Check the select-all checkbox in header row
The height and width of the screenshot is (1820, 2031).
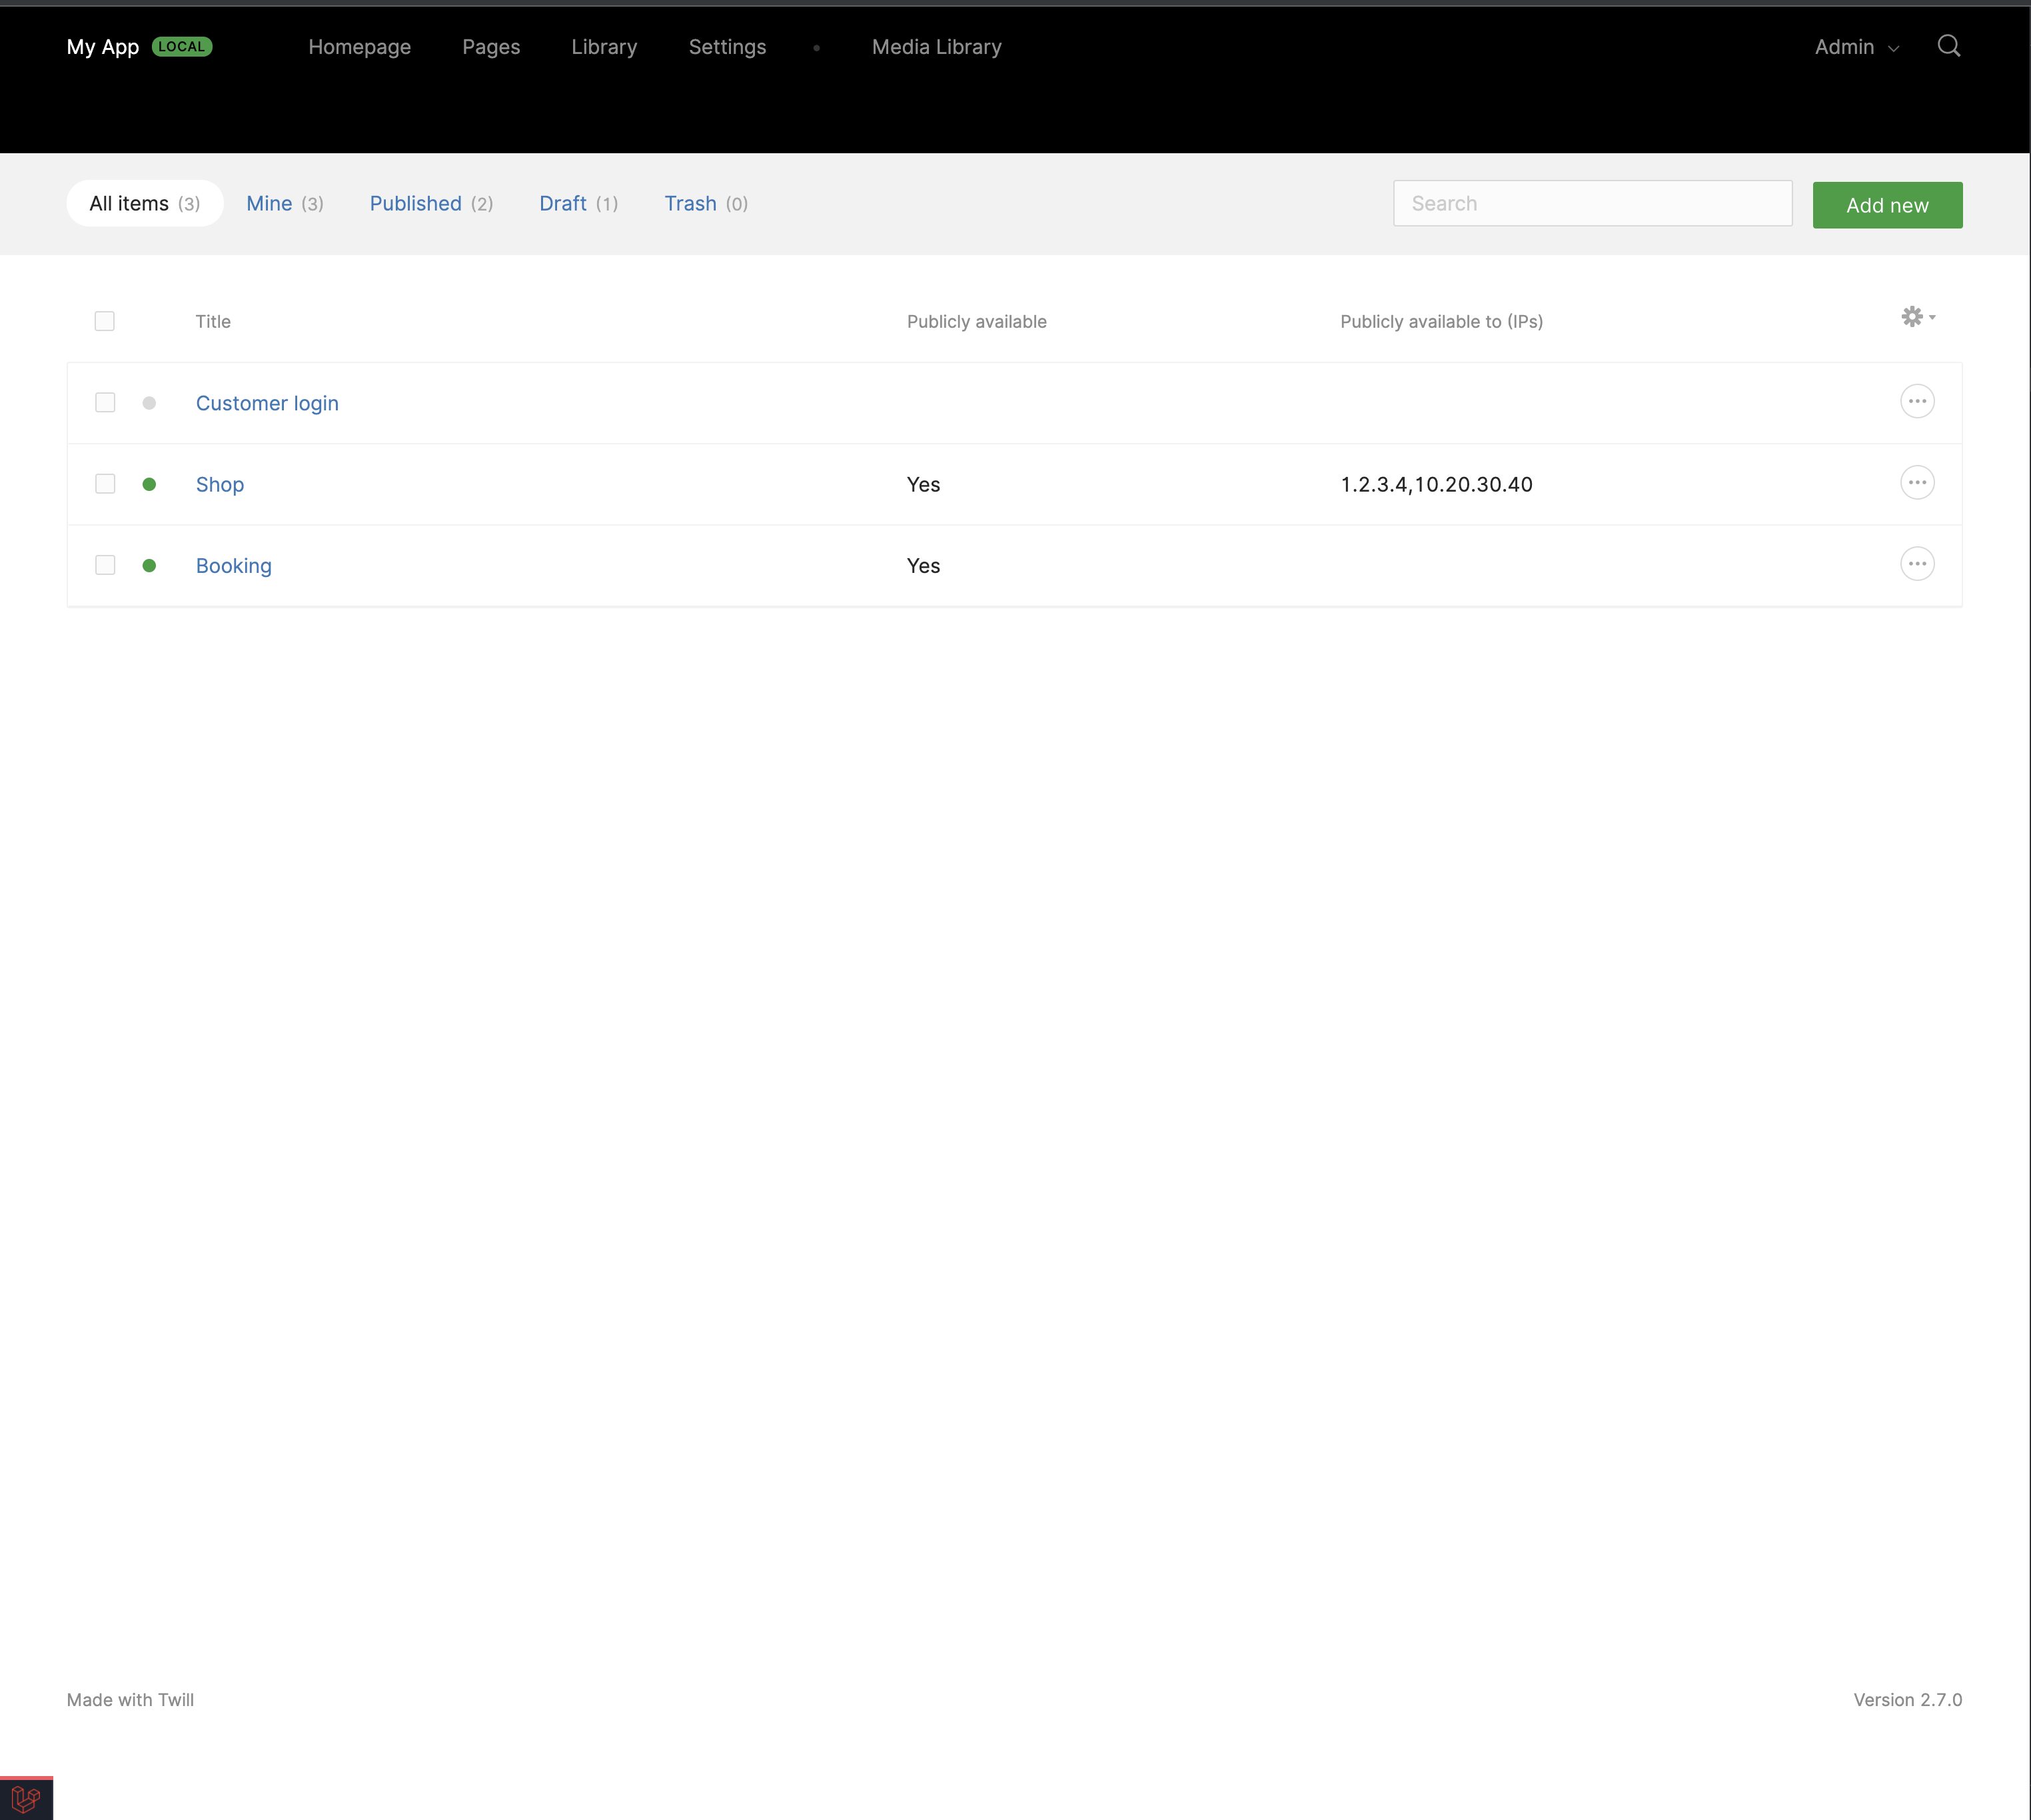pos(105,321)
